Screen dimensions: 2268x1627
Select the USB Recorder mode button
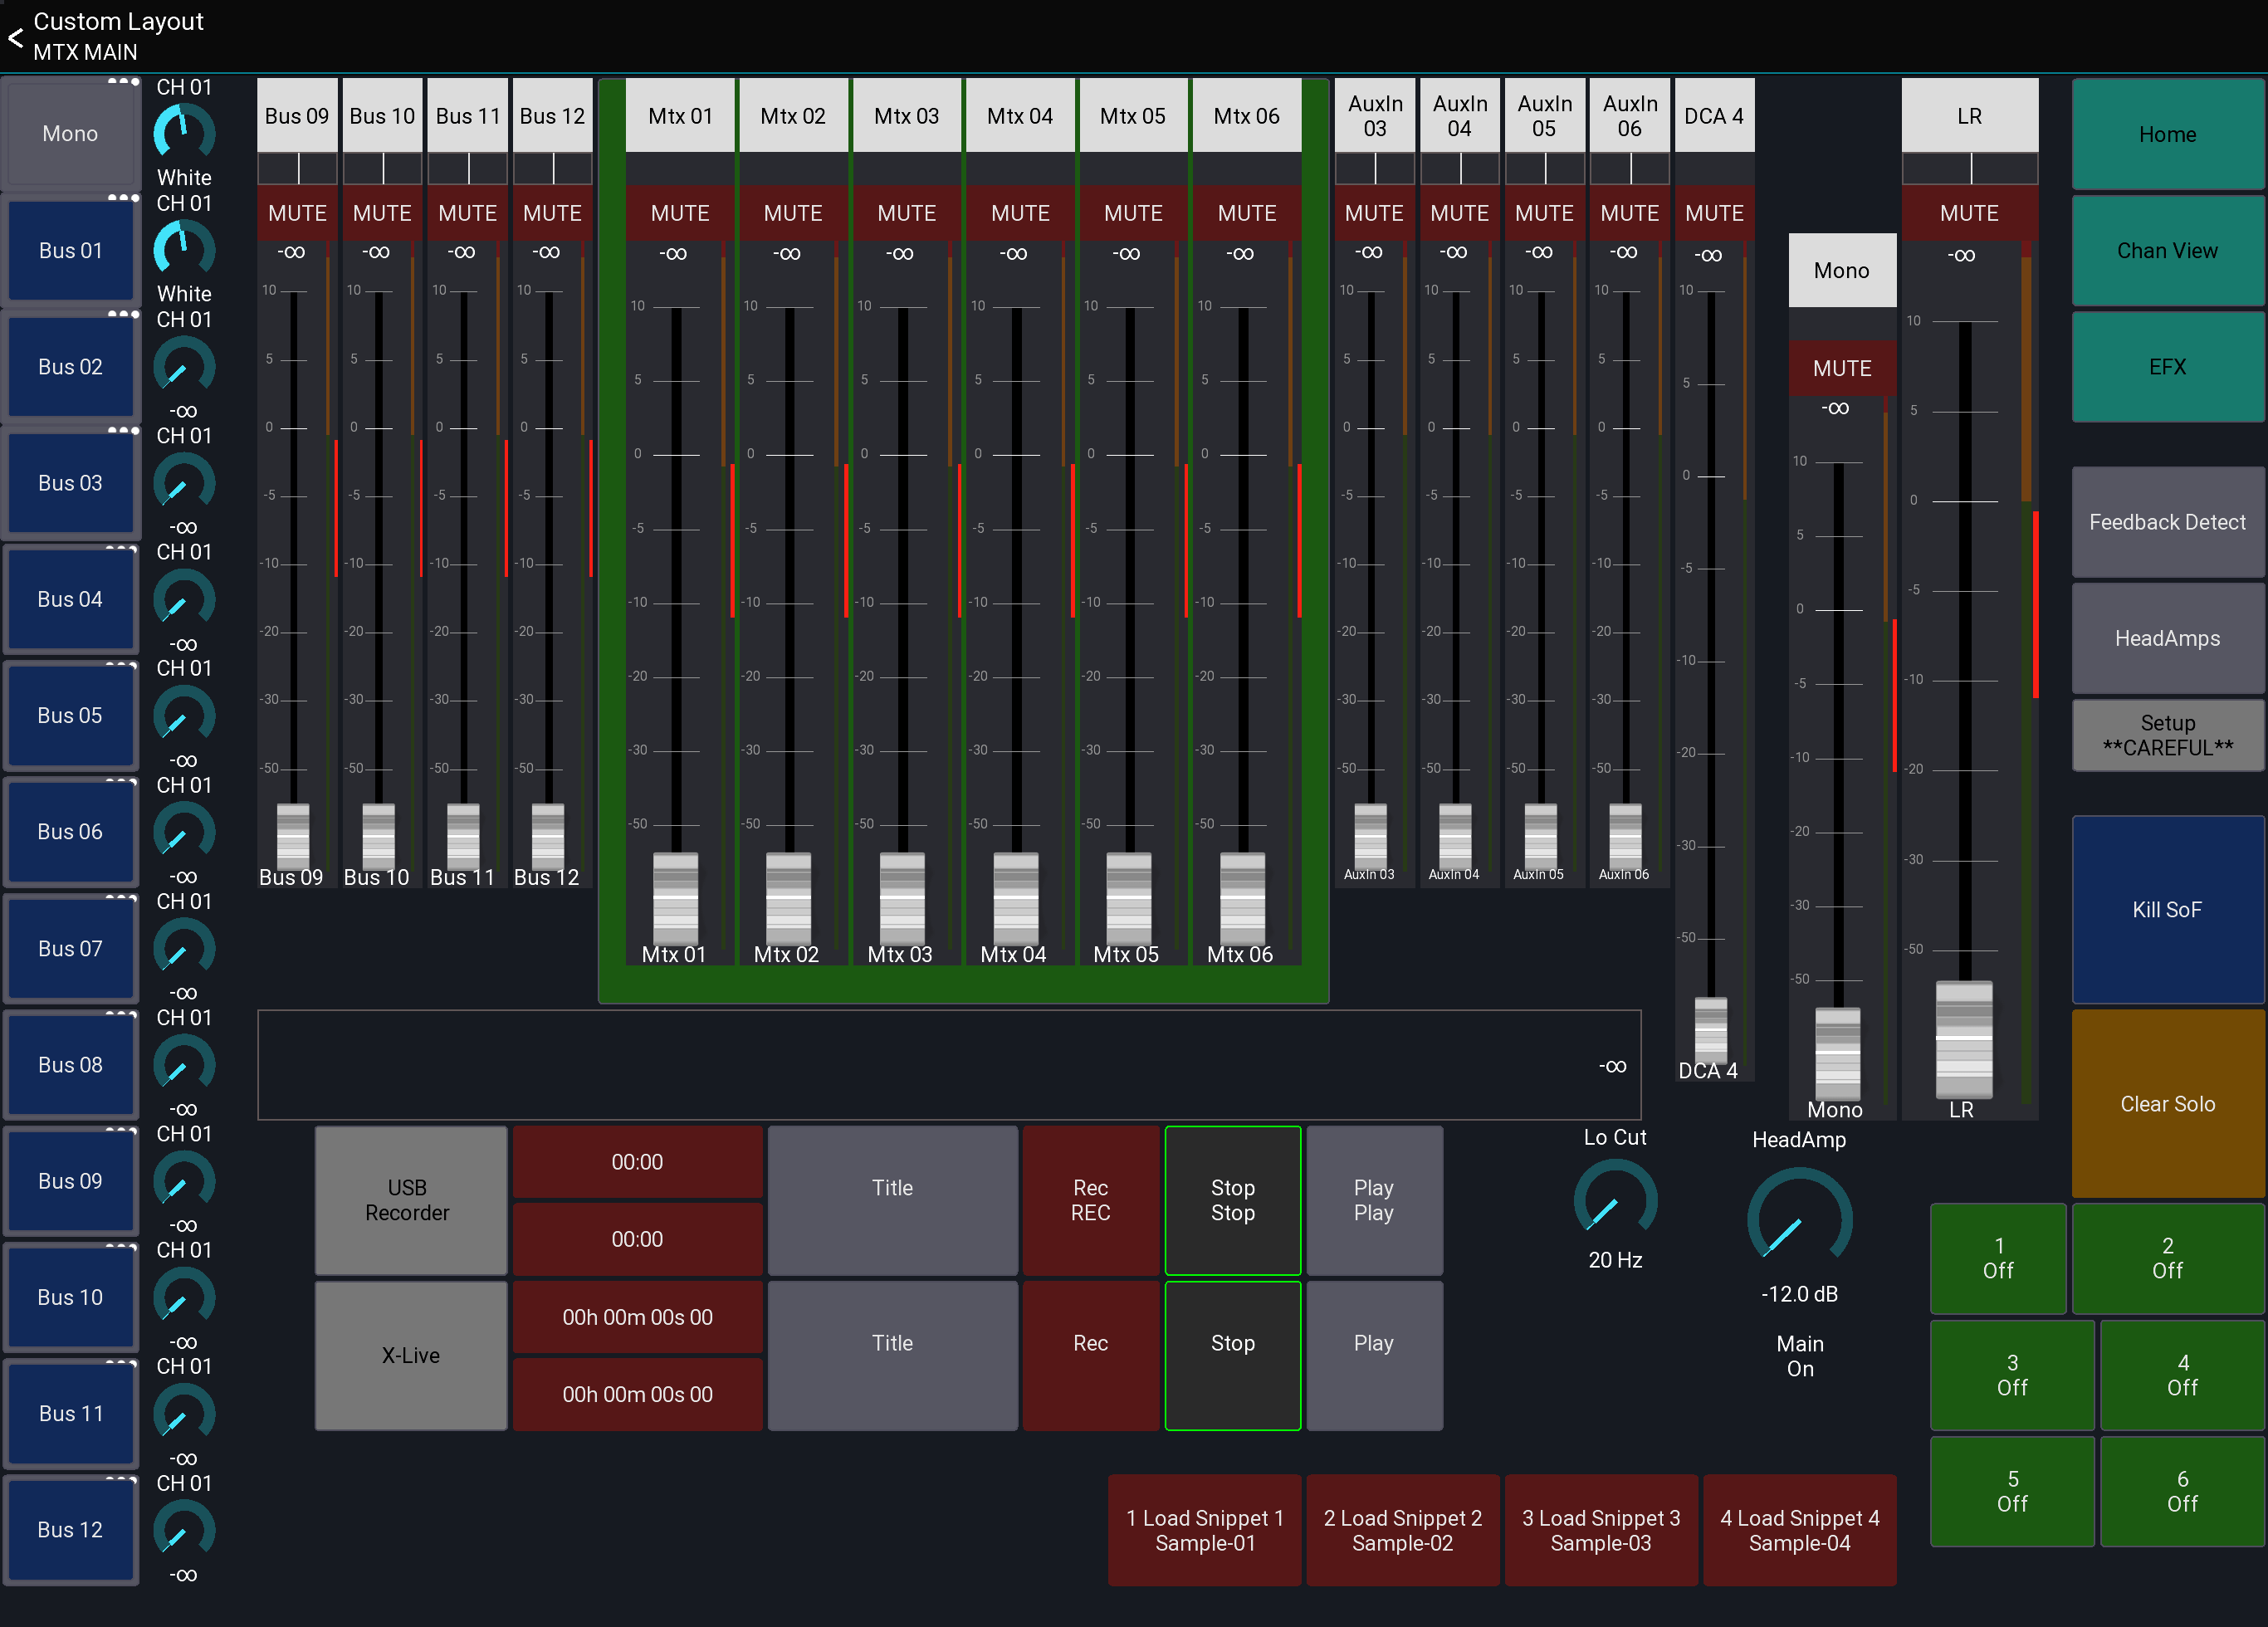click(410, 1200)
